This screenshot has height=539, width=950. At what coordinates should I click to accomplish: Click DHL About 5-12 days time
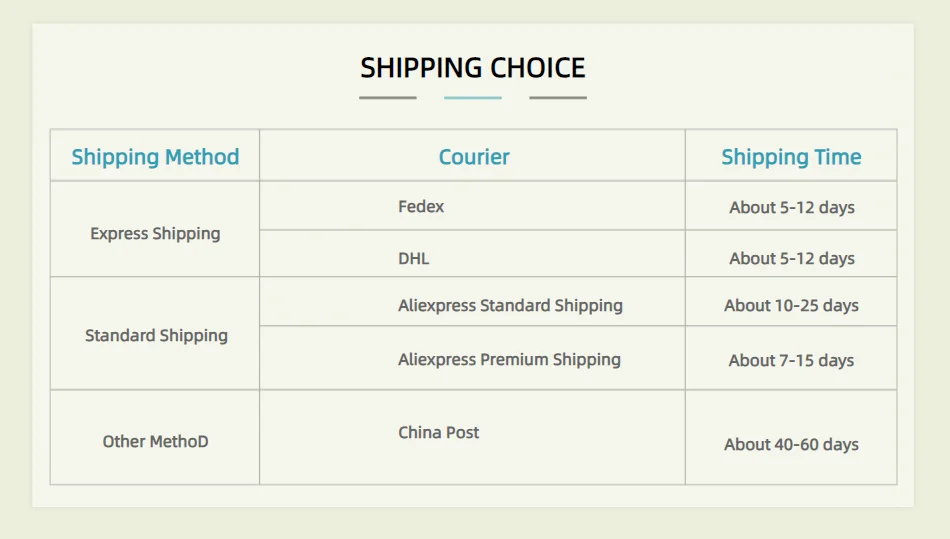[791, 258]
